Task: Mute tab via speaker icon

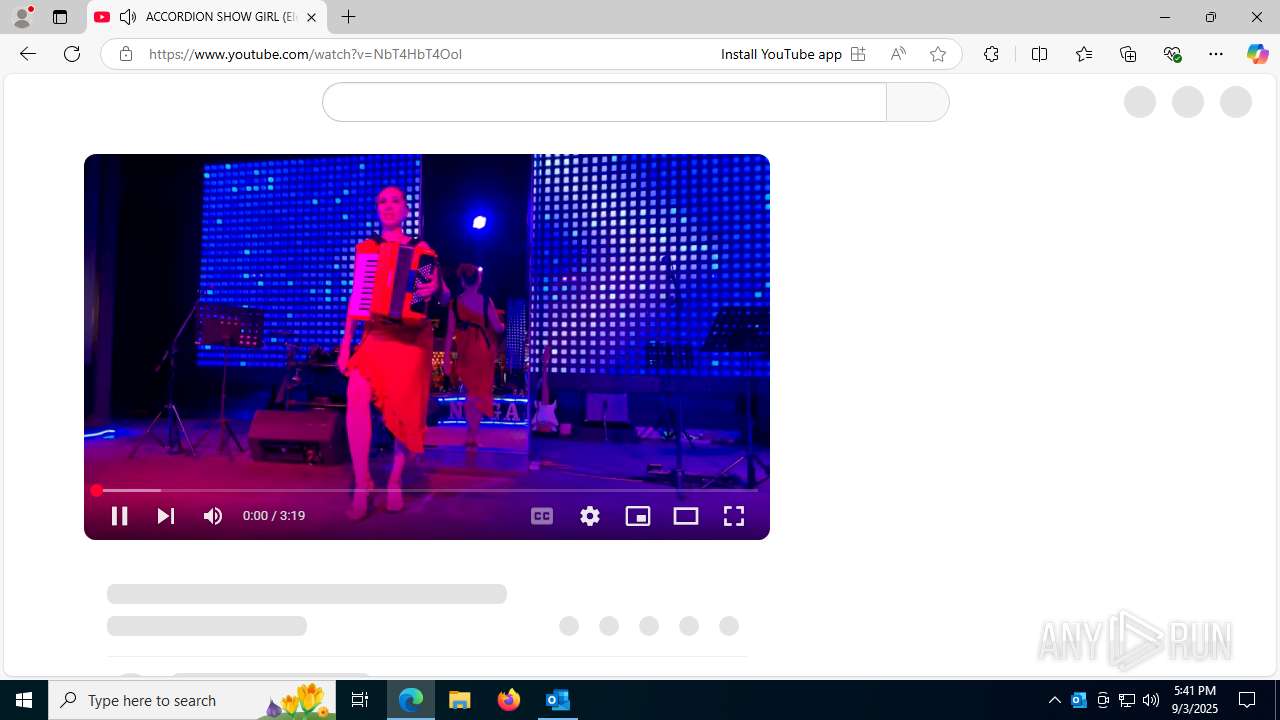Action: (128, 17)
